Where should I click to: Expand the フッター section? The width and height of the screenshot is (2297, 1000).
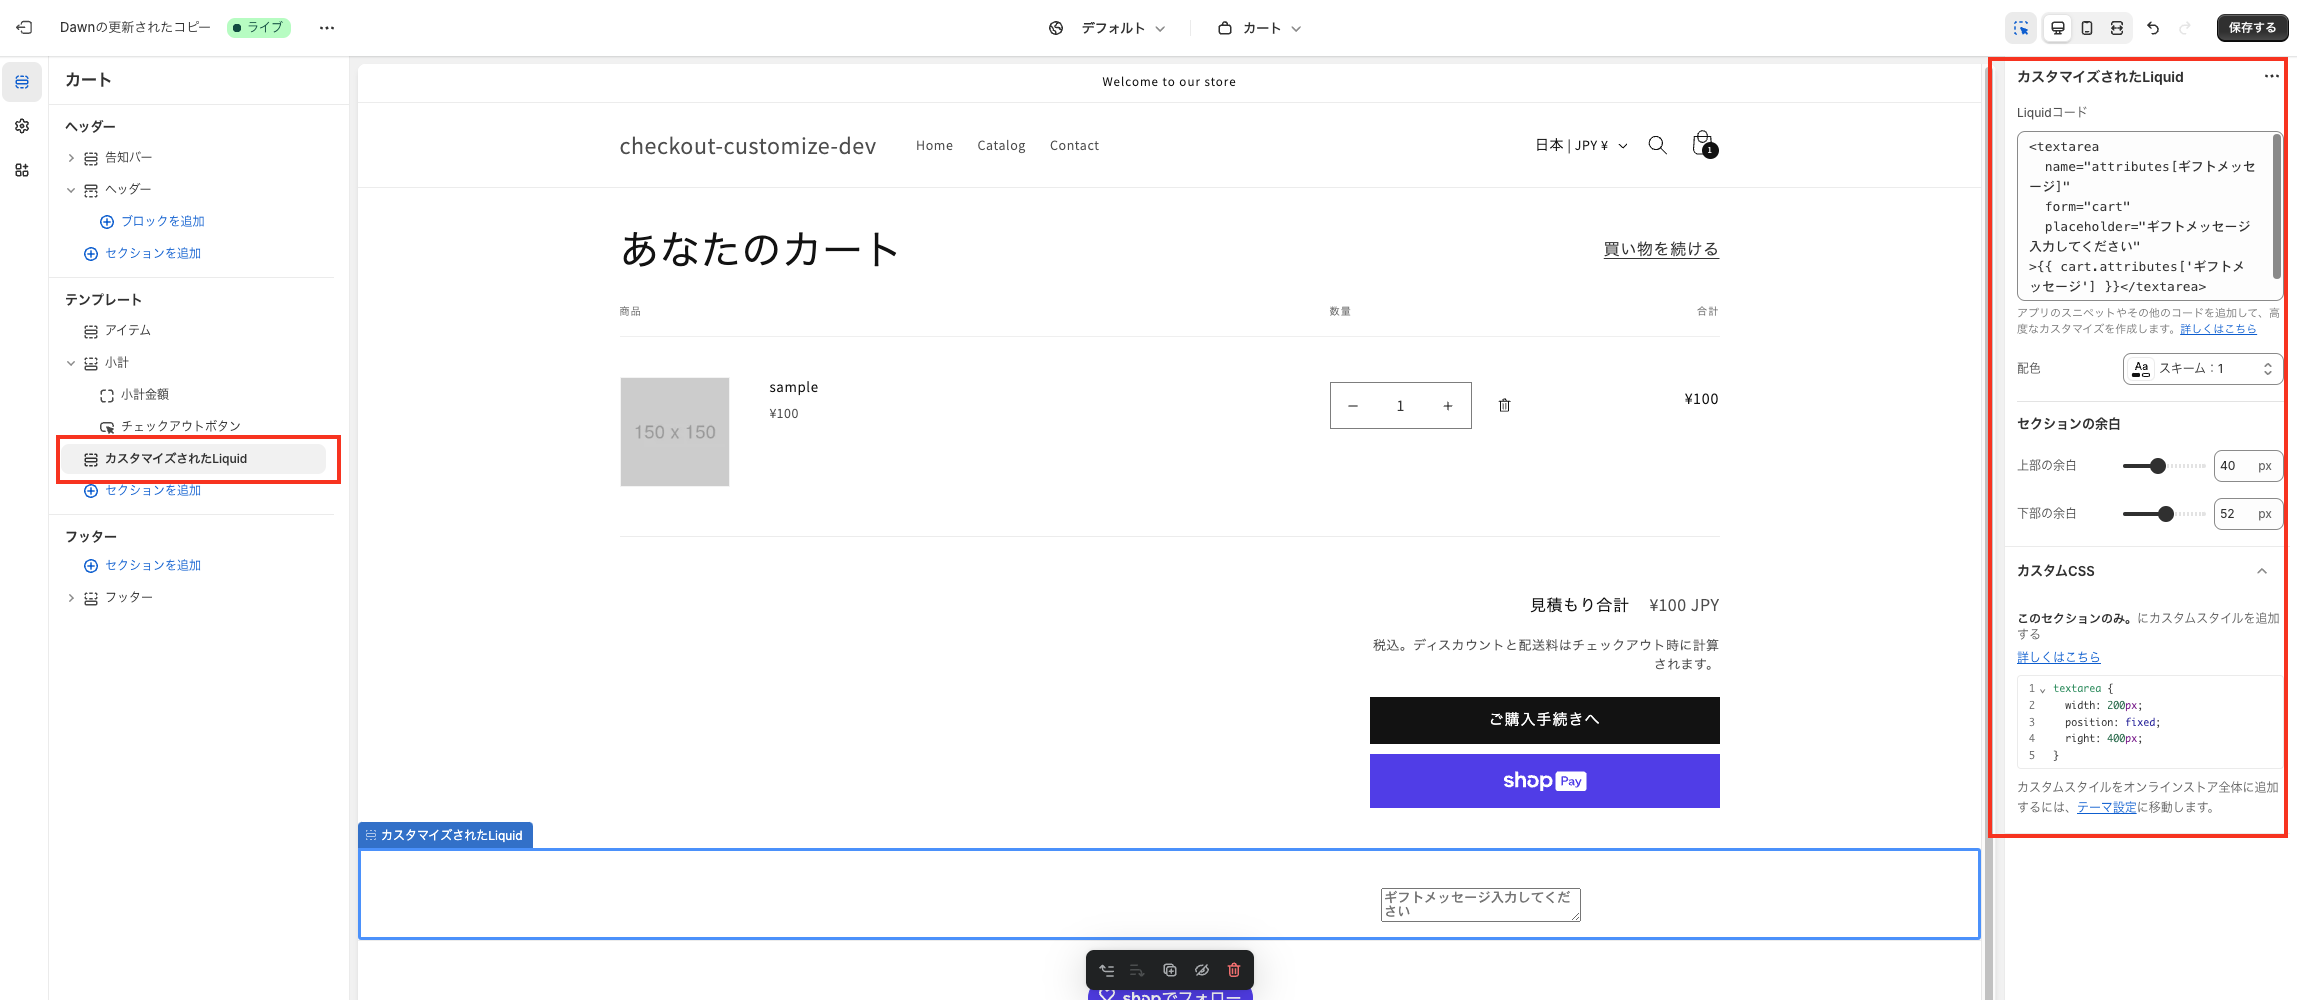click(71, 598)
